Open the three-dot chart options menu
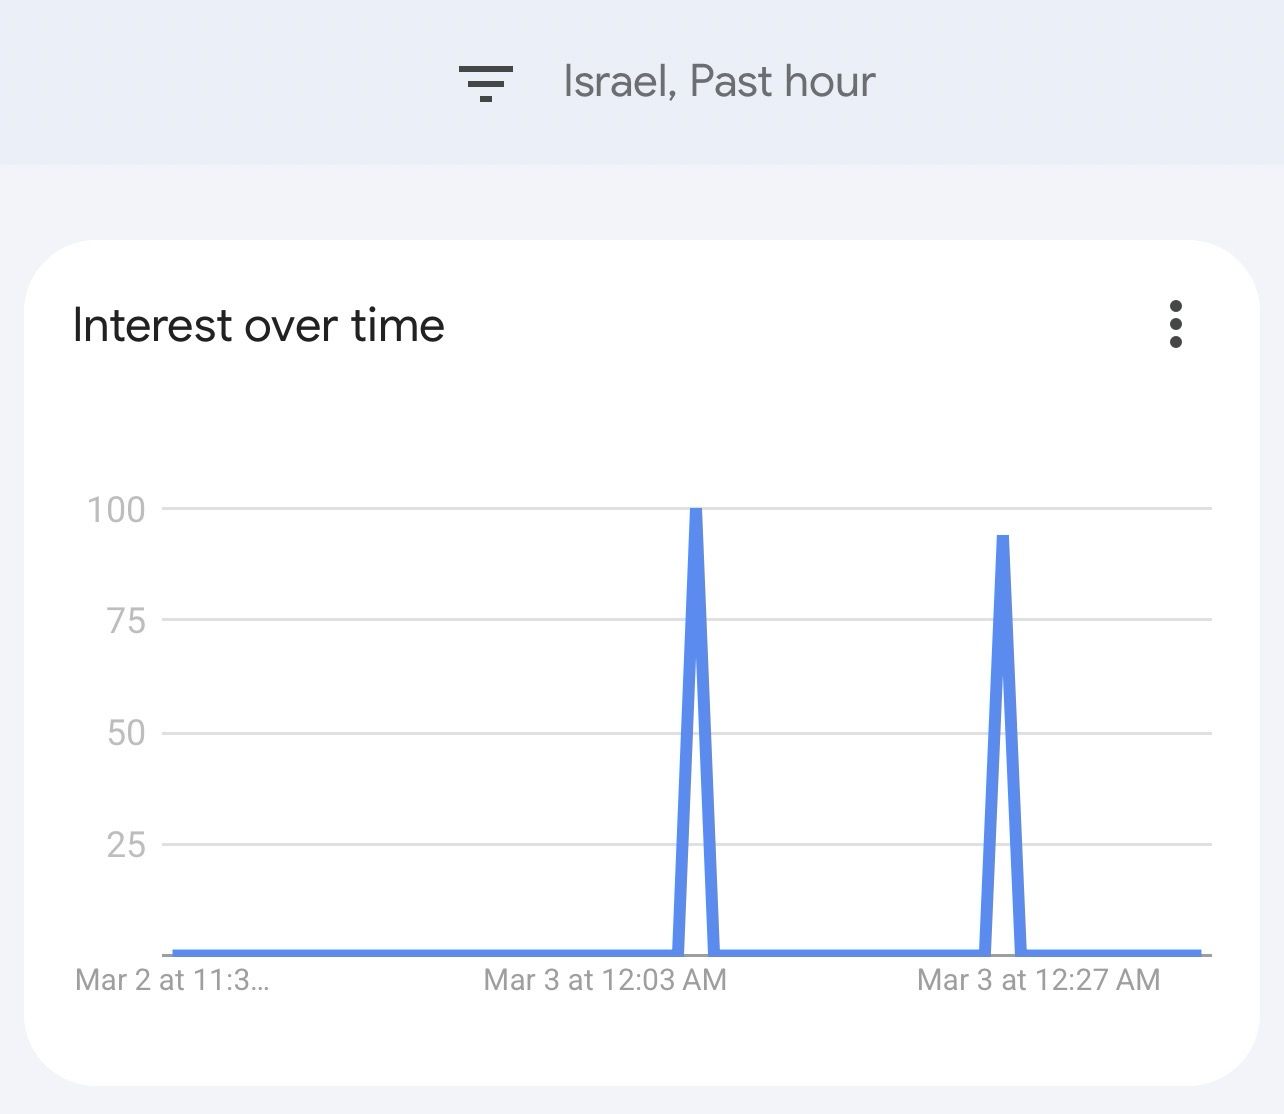The height and width of the screenshot is (1114, 1284). [x=1175, y=324]
